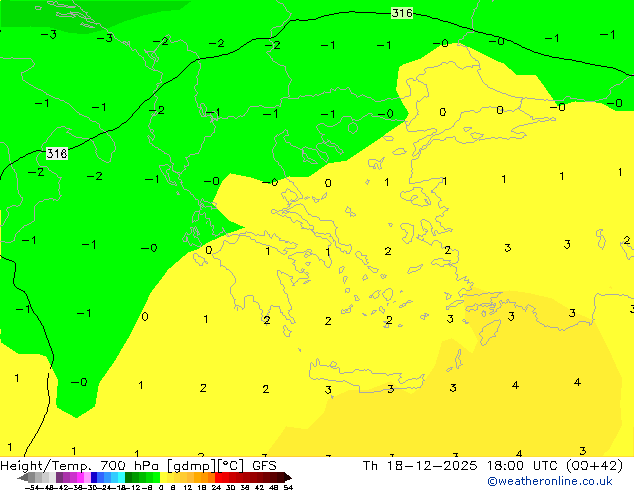The height and width of the screenshot is (490, 634).
Task: Pick the cyan swatch in the legend bar
Action: [118, 477]
